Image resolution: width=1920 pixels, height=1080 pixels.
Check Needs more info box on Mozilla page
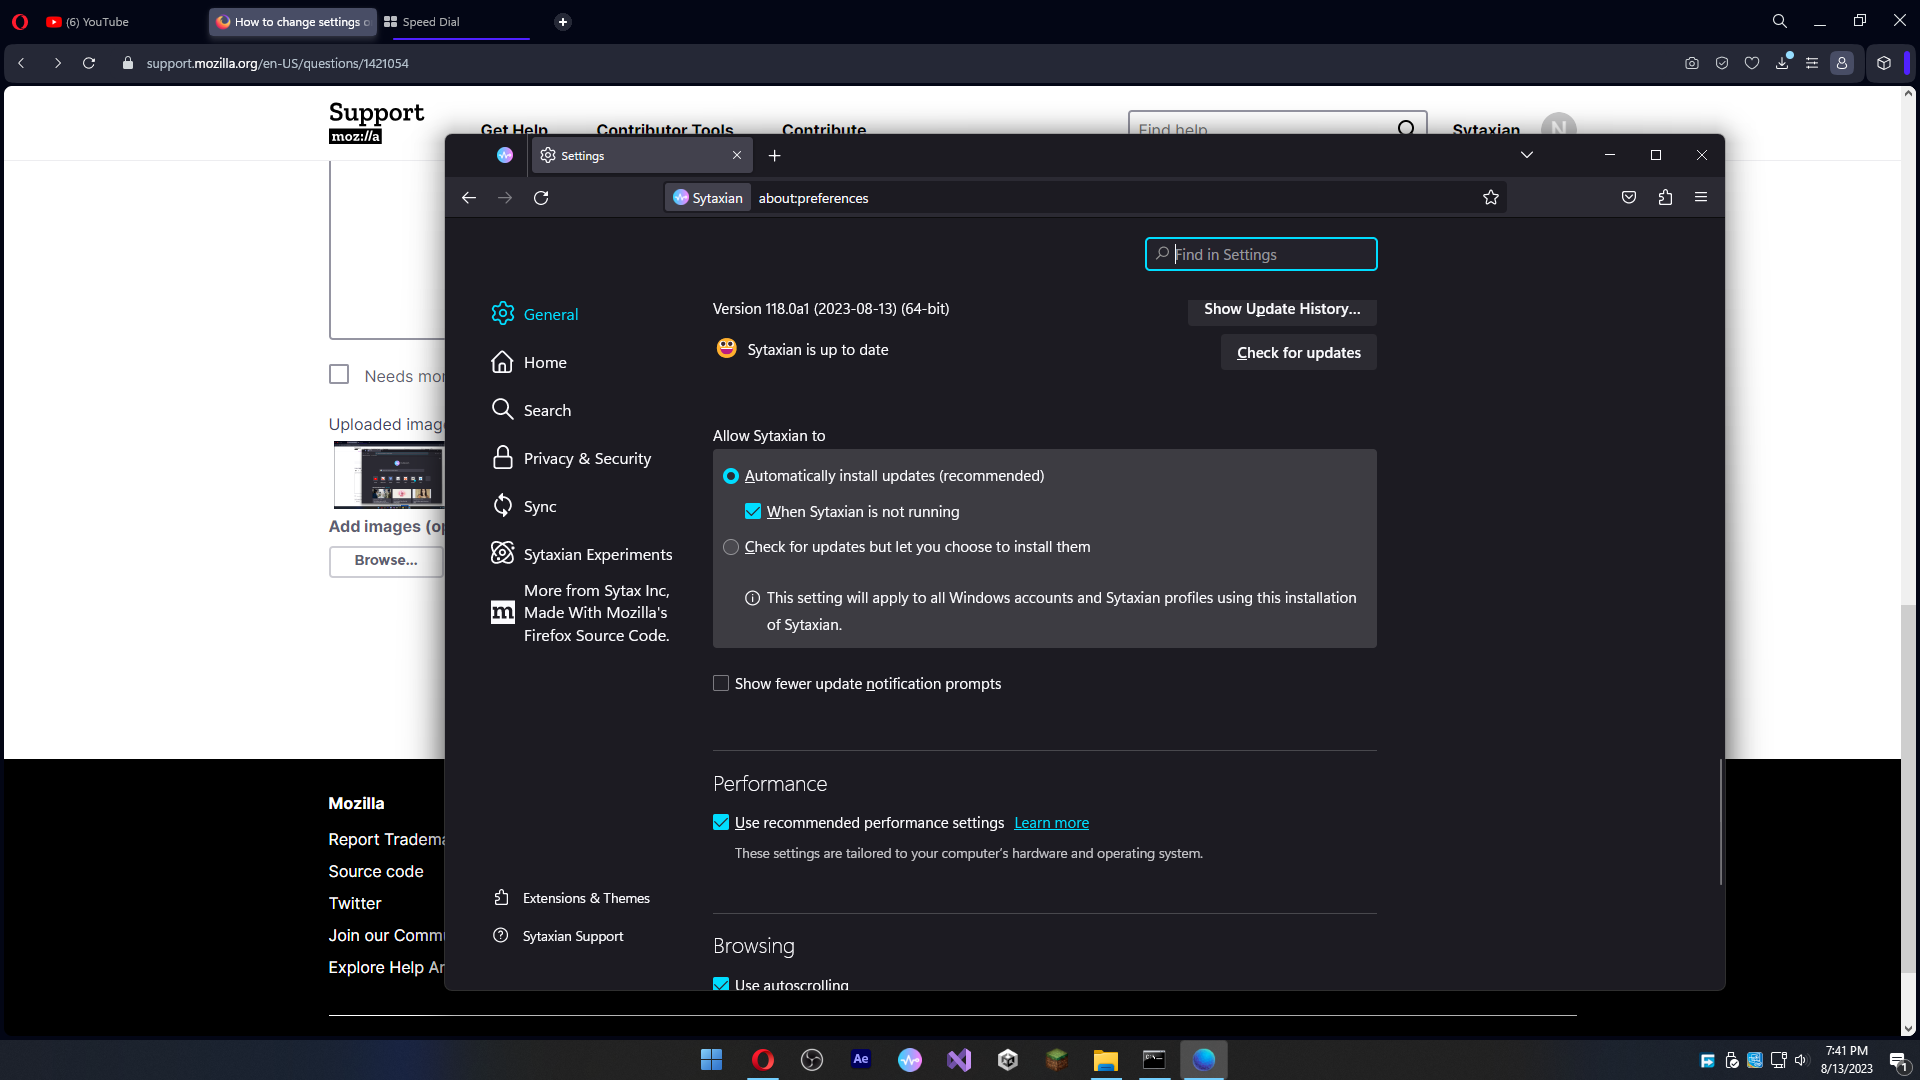339,375
